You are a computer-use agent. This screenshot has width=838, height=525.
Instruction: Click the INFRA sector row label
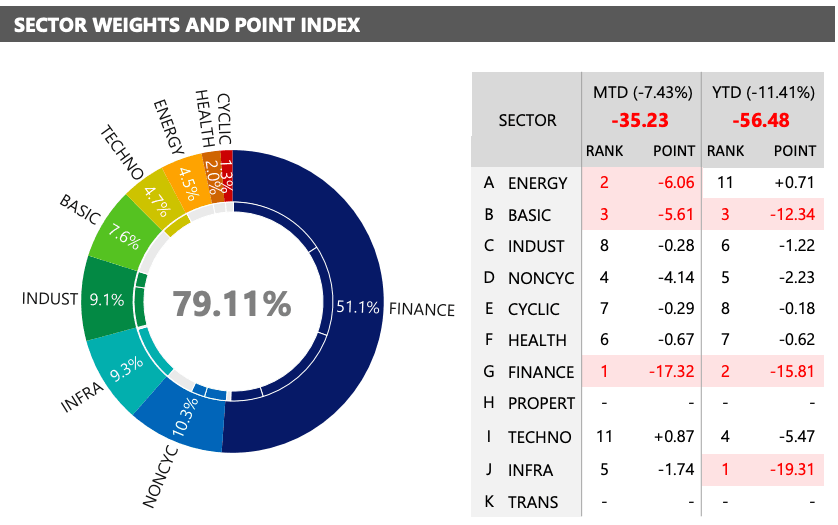[x=530, y=470]
